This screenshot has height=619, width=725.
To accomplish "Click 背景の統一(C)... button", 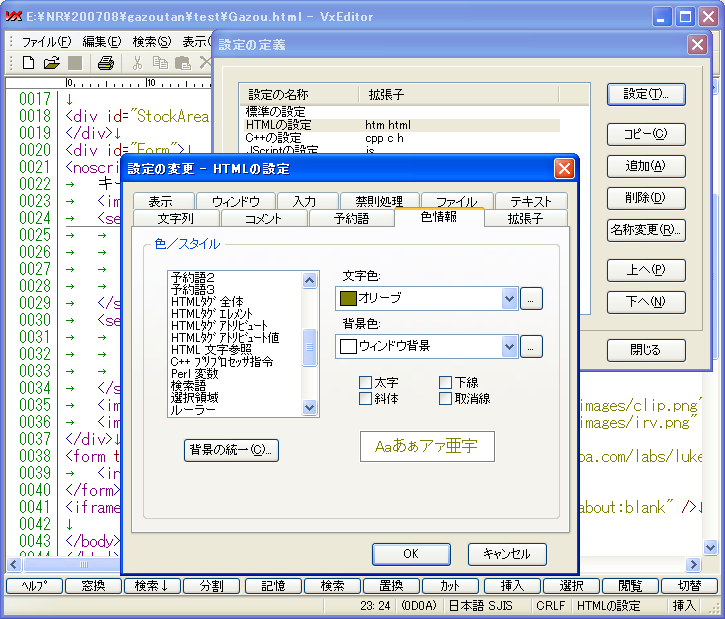I will [x=231, y=450].
